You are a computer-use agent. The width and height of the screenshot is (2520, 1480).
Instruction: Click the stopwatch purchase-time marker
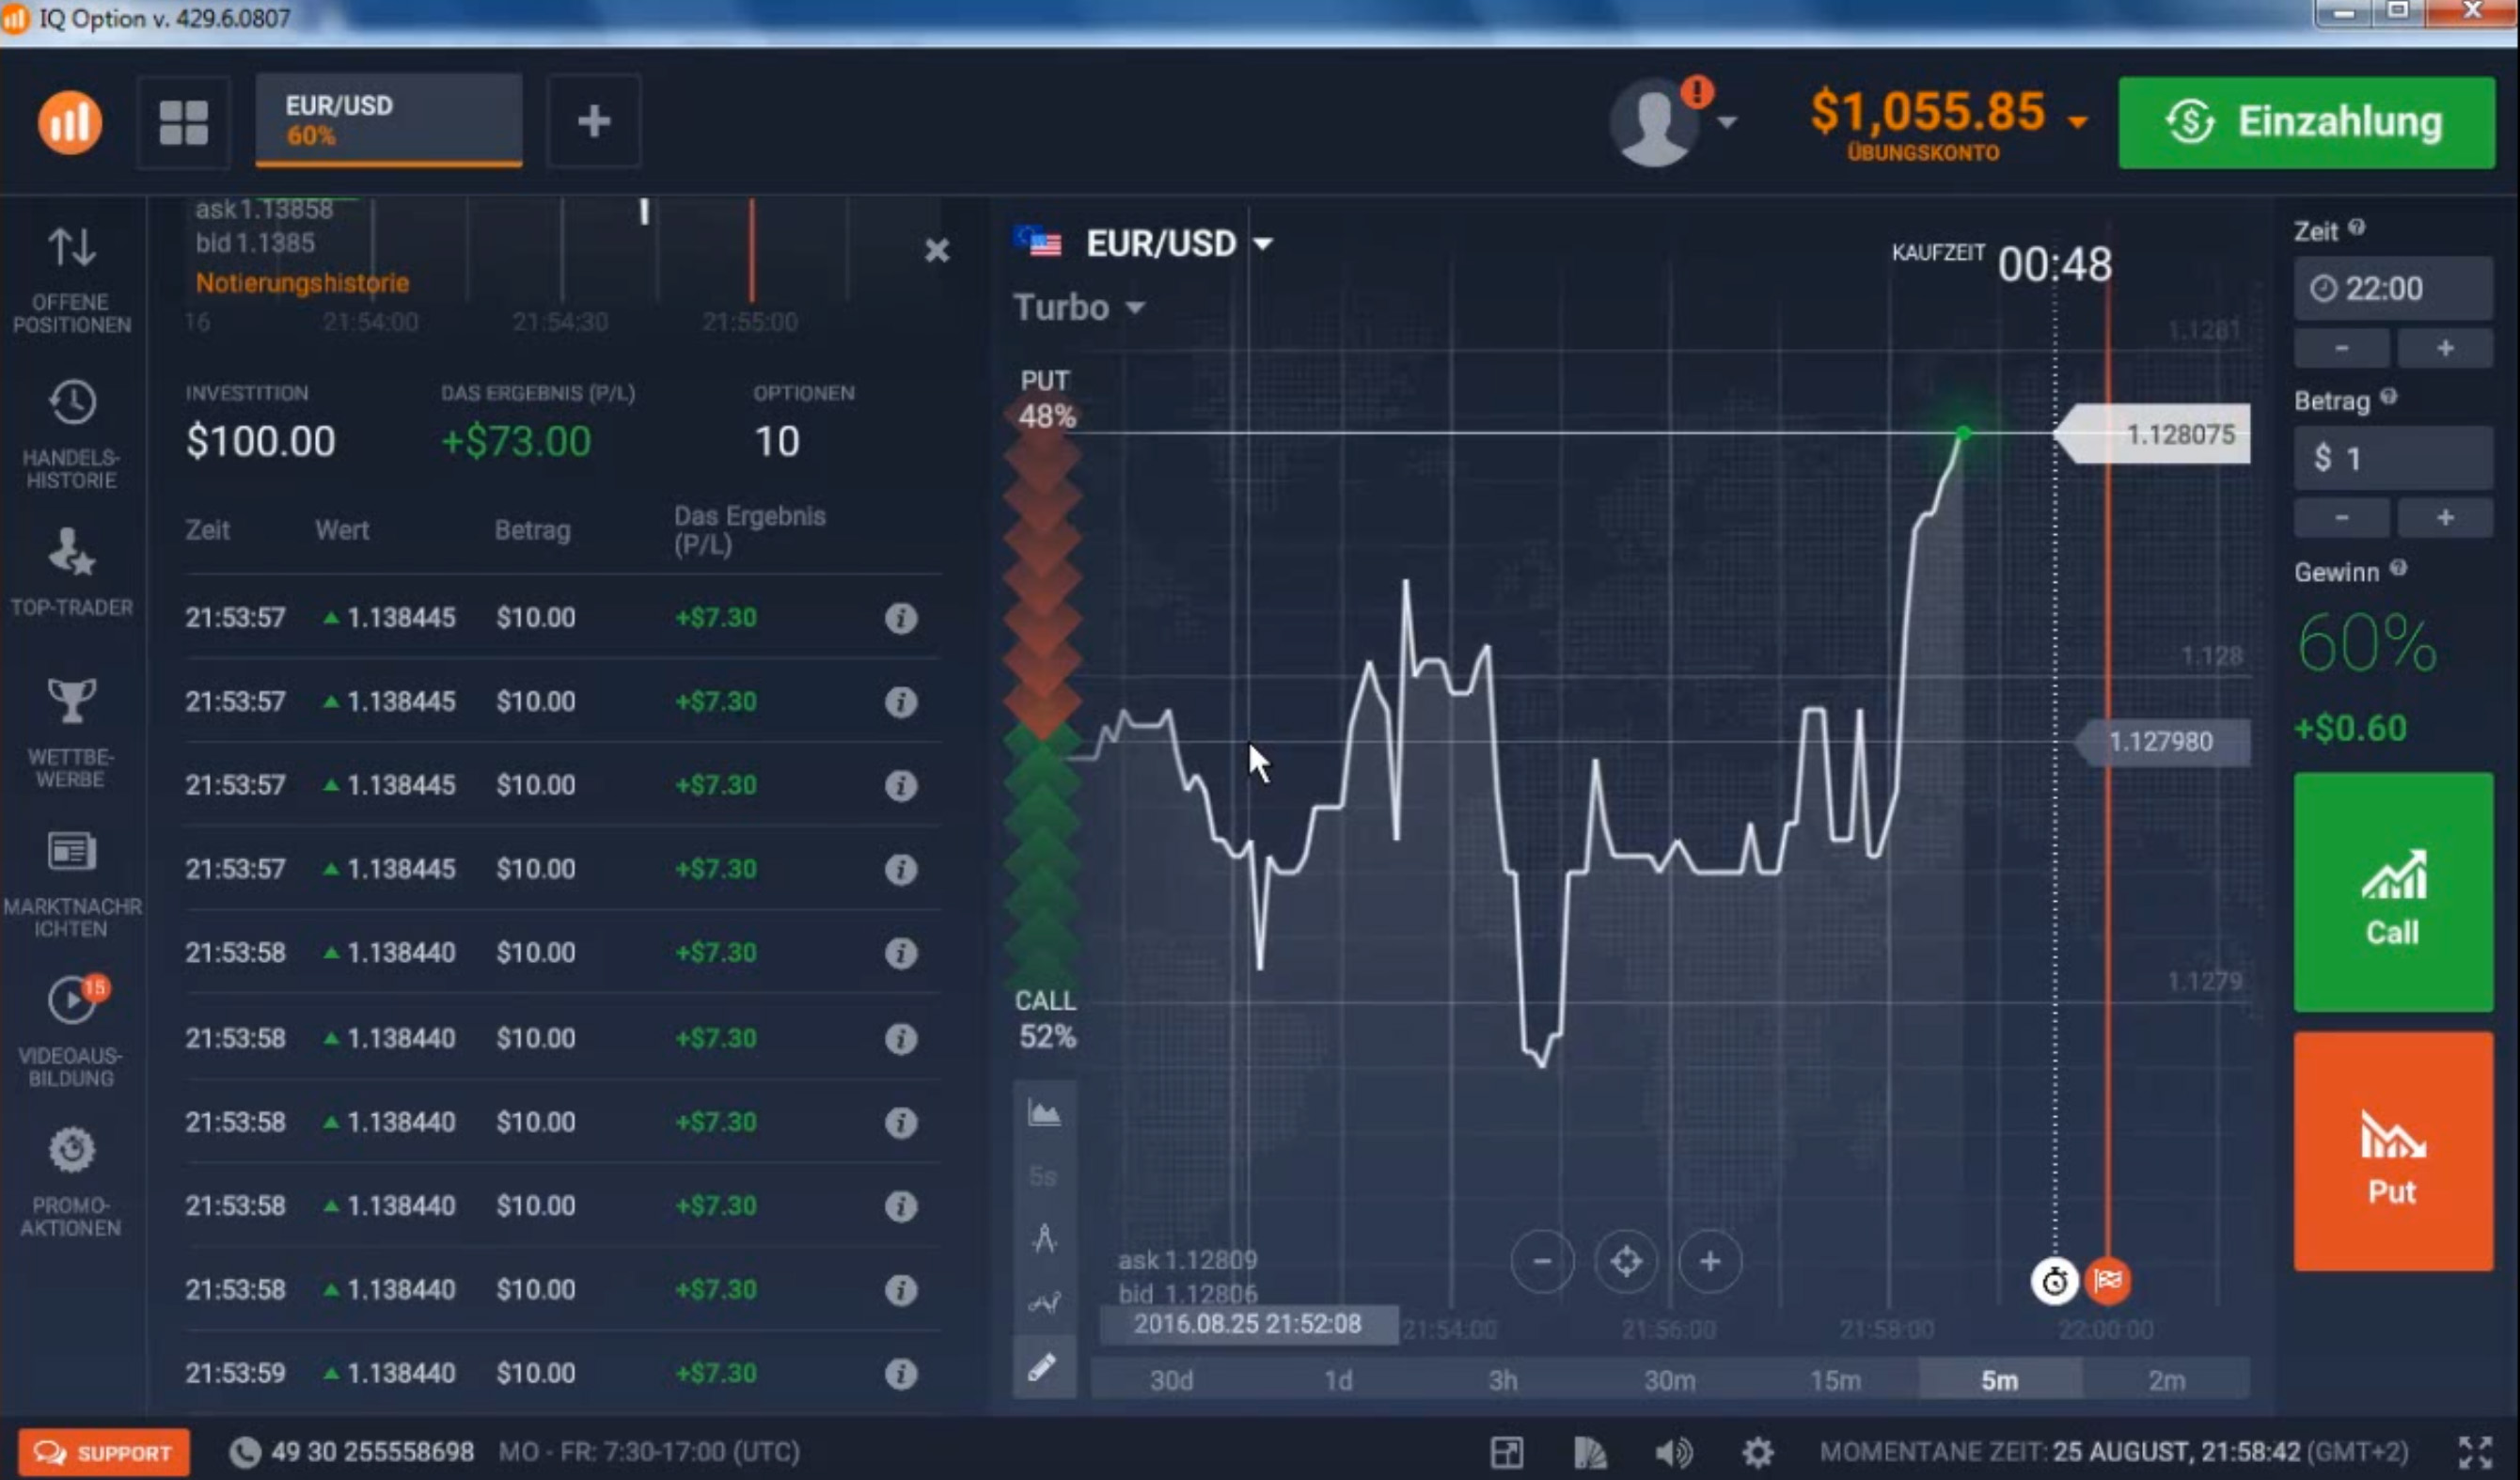pos(2055,1281)
